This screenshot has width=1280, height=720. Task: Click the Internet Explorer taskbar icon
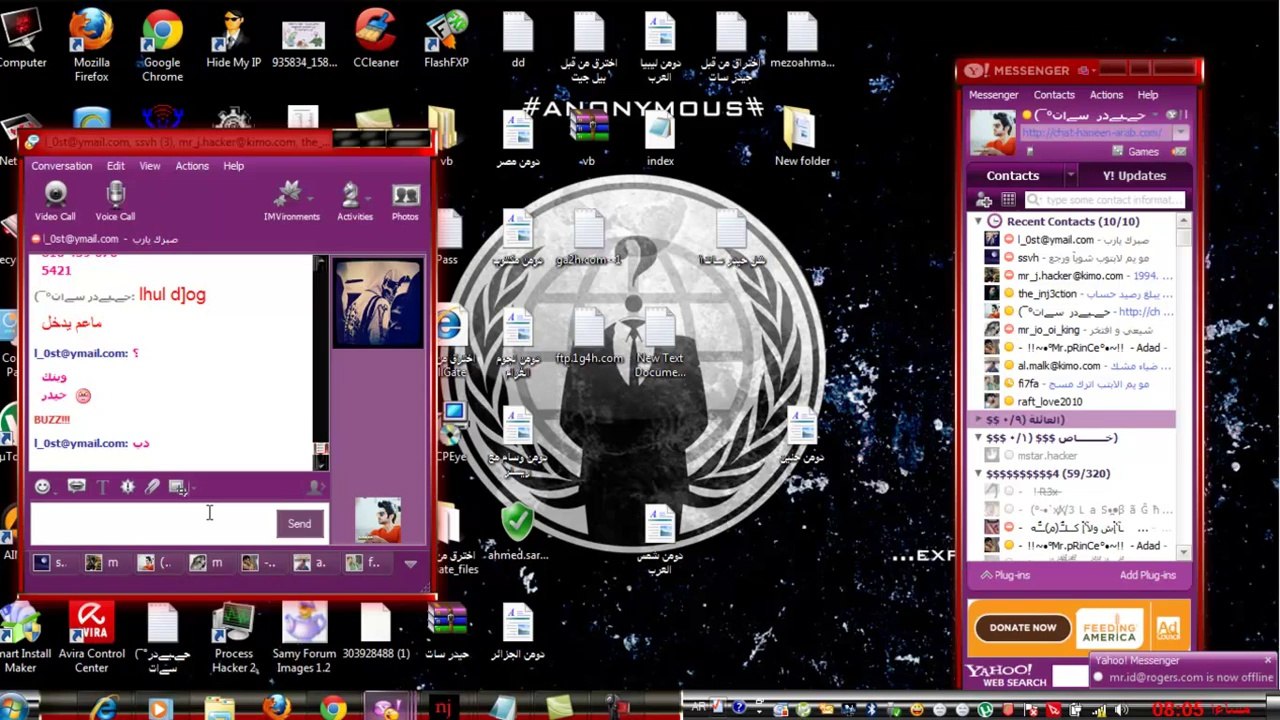coord(104,709)
